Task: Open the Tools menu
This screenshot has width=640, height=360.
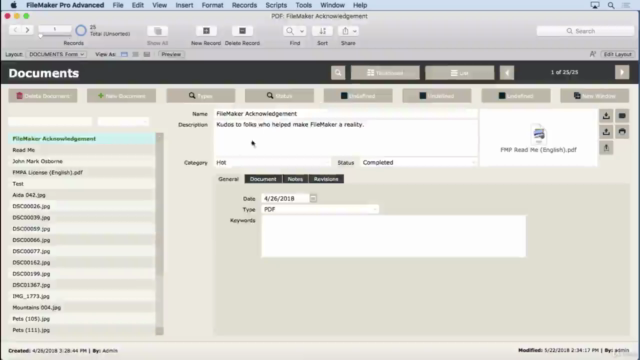Action: pos(303,5)
